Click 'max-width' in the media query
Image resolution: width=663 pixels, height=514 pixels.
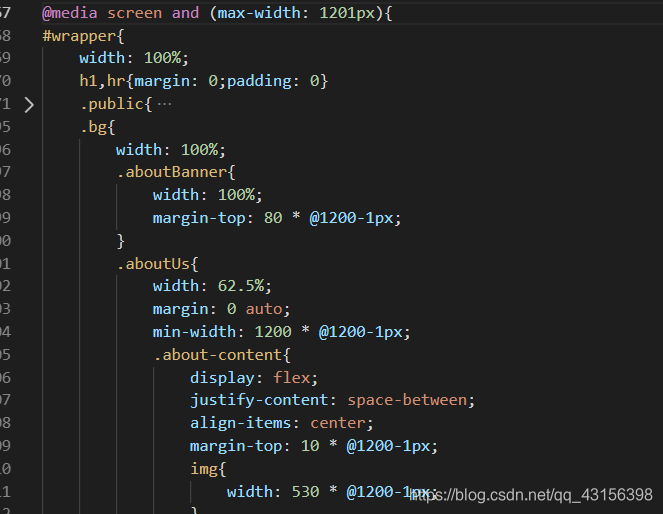[x=259, y=13]
